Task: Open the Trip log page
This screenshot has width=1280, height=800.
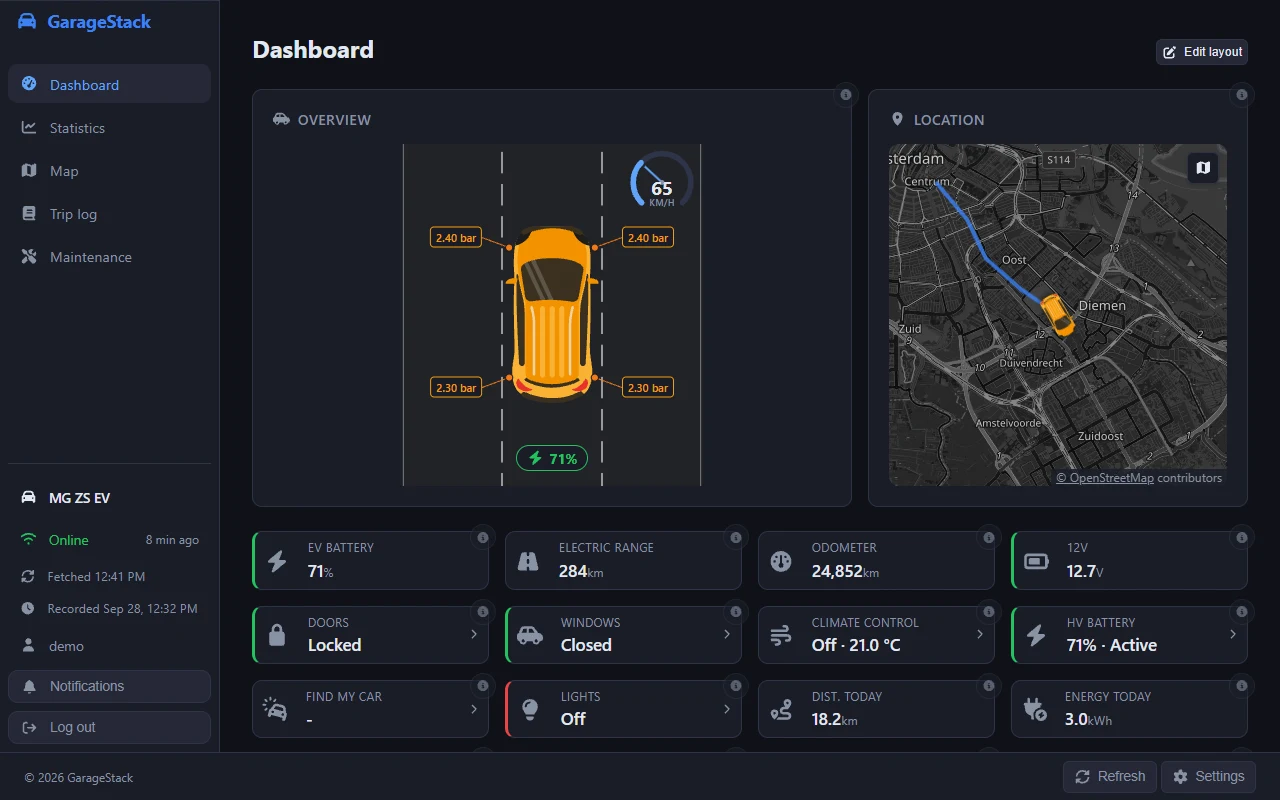Action: 109,214
